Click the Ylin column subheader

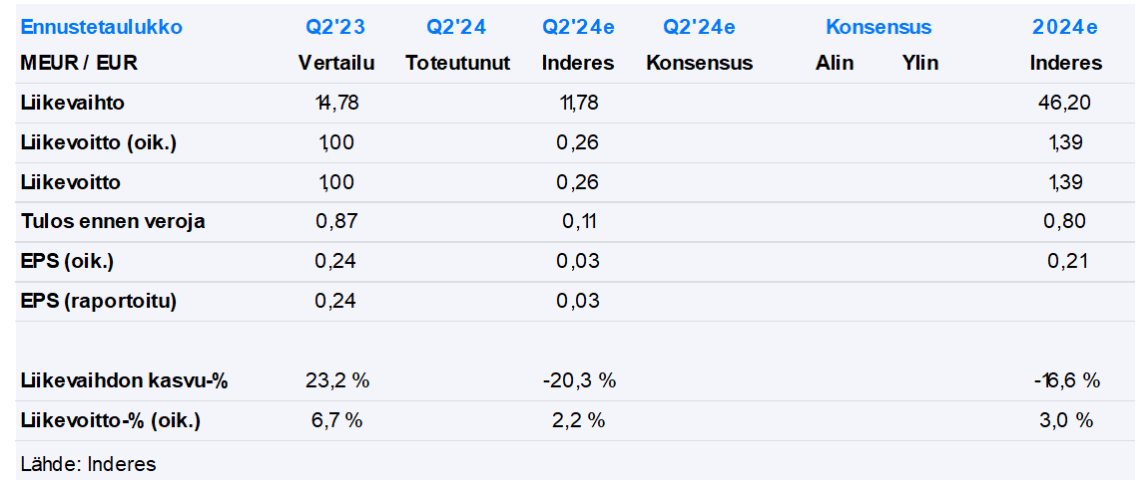[919, 63]
